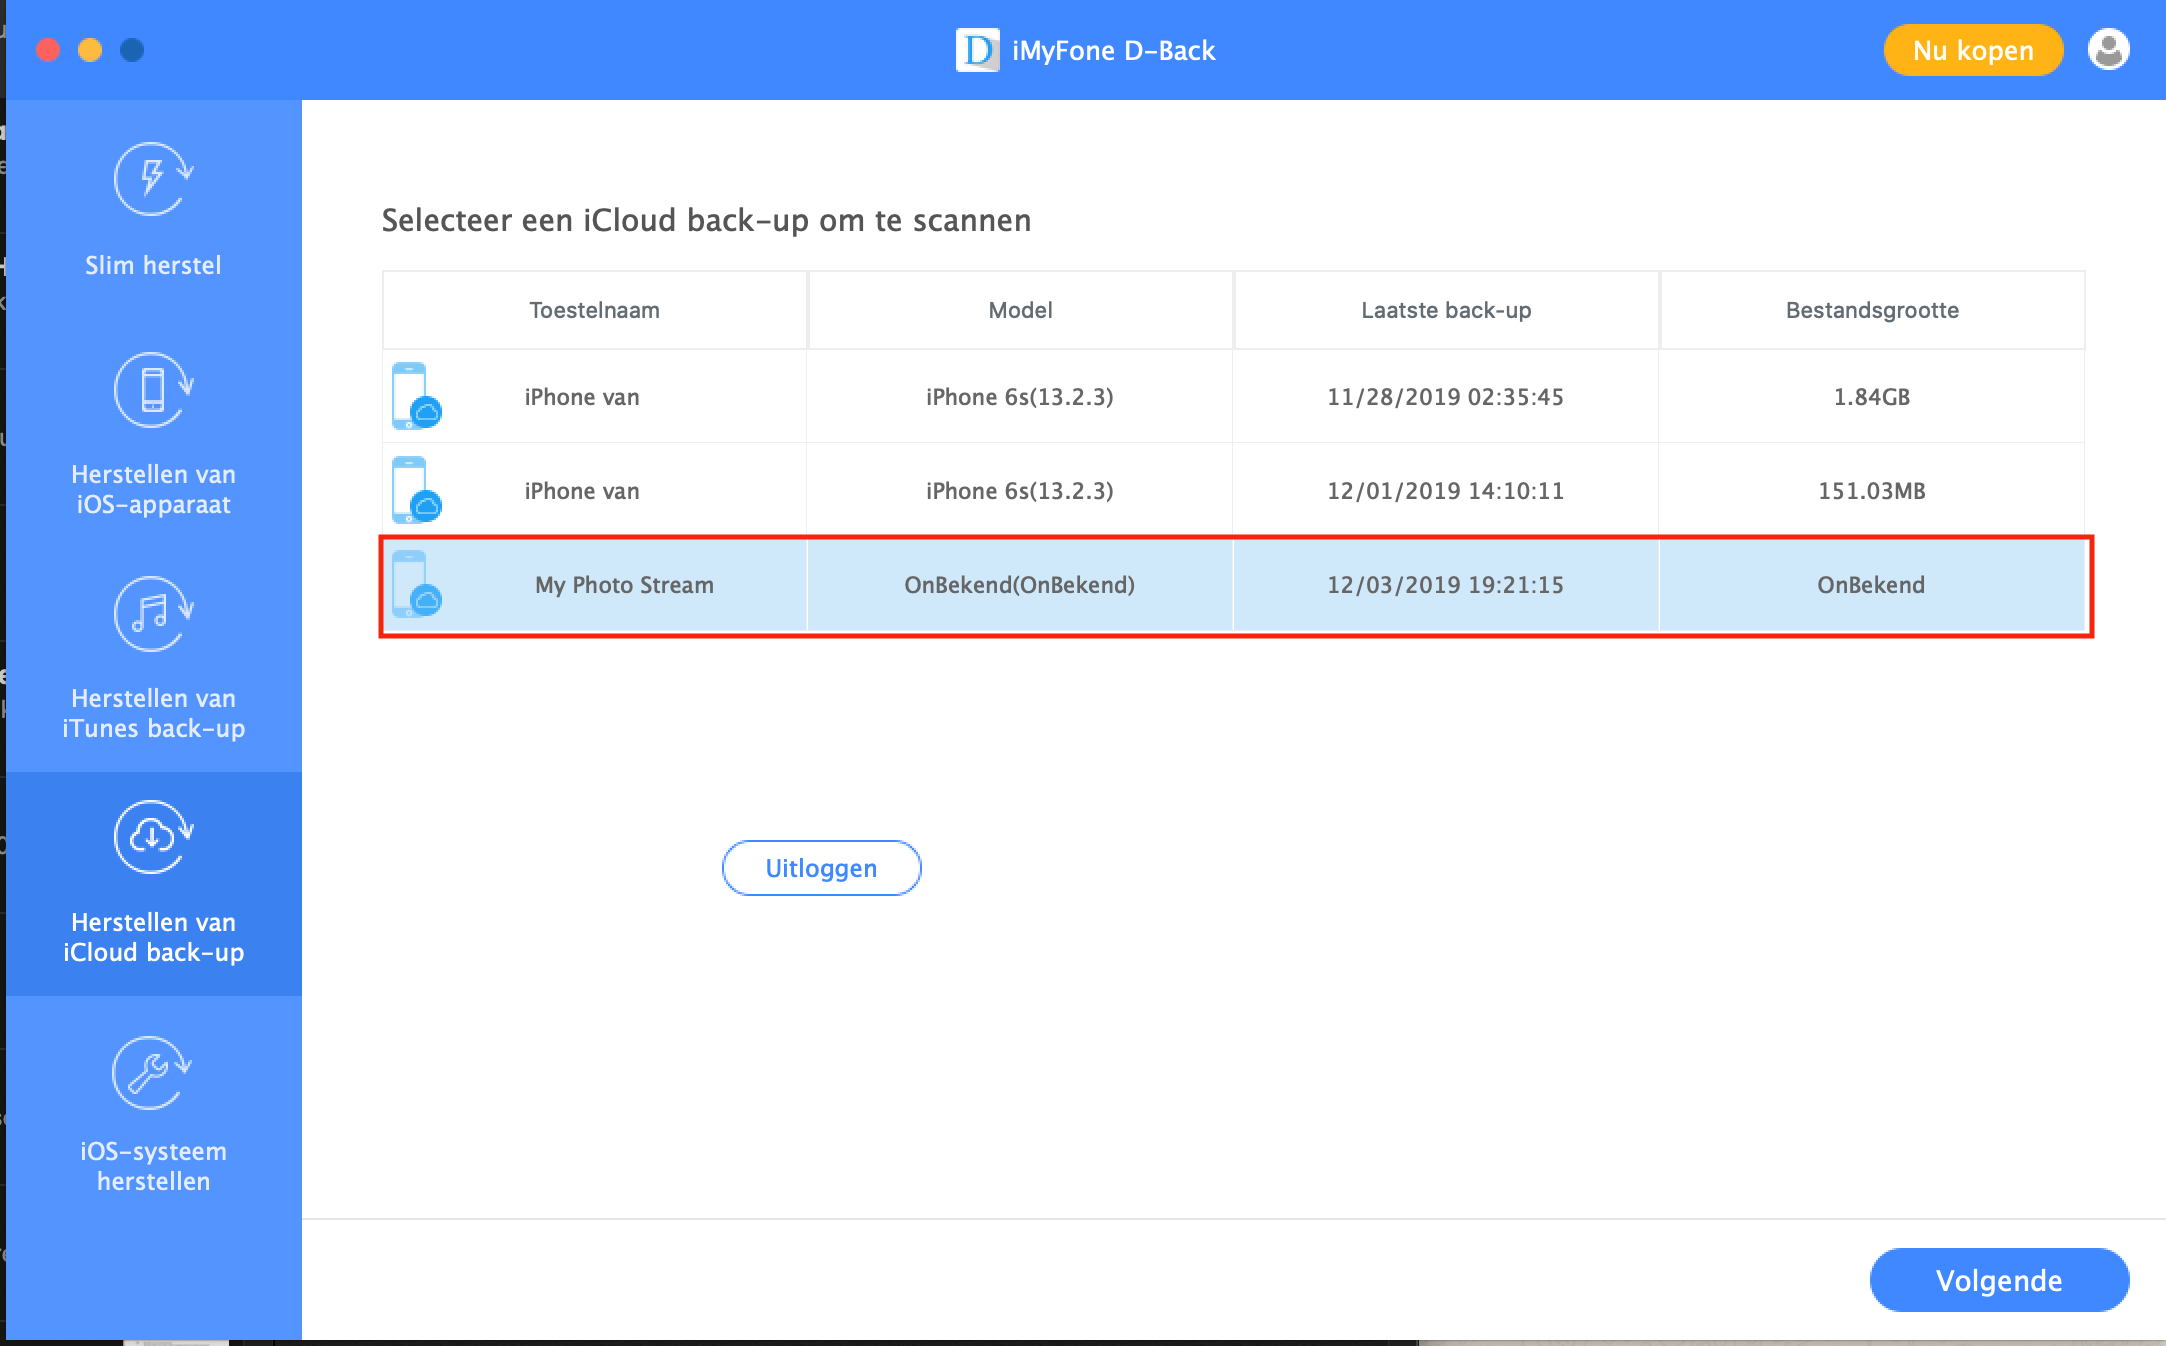
Task: Click device icon of 1.84GB backup
Action: [416, 397]
